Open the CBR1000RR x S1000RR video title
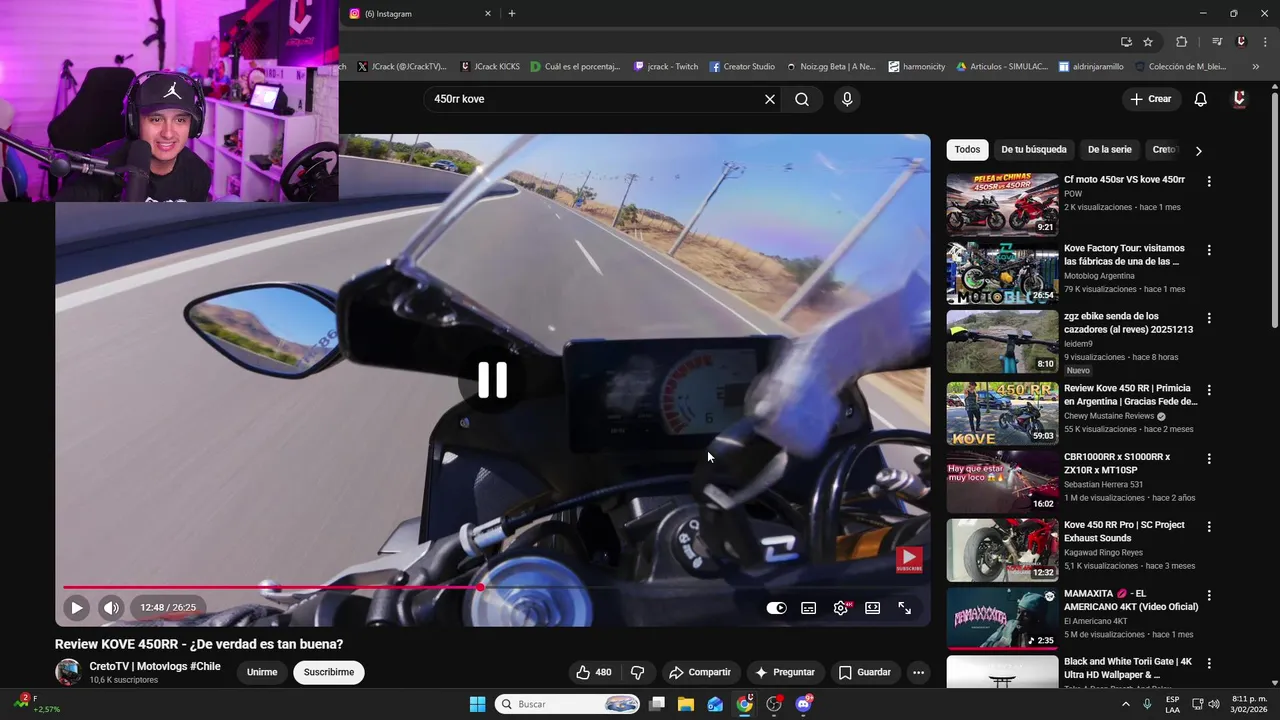Viewport: 1280px width, 720px height. 1117,463
